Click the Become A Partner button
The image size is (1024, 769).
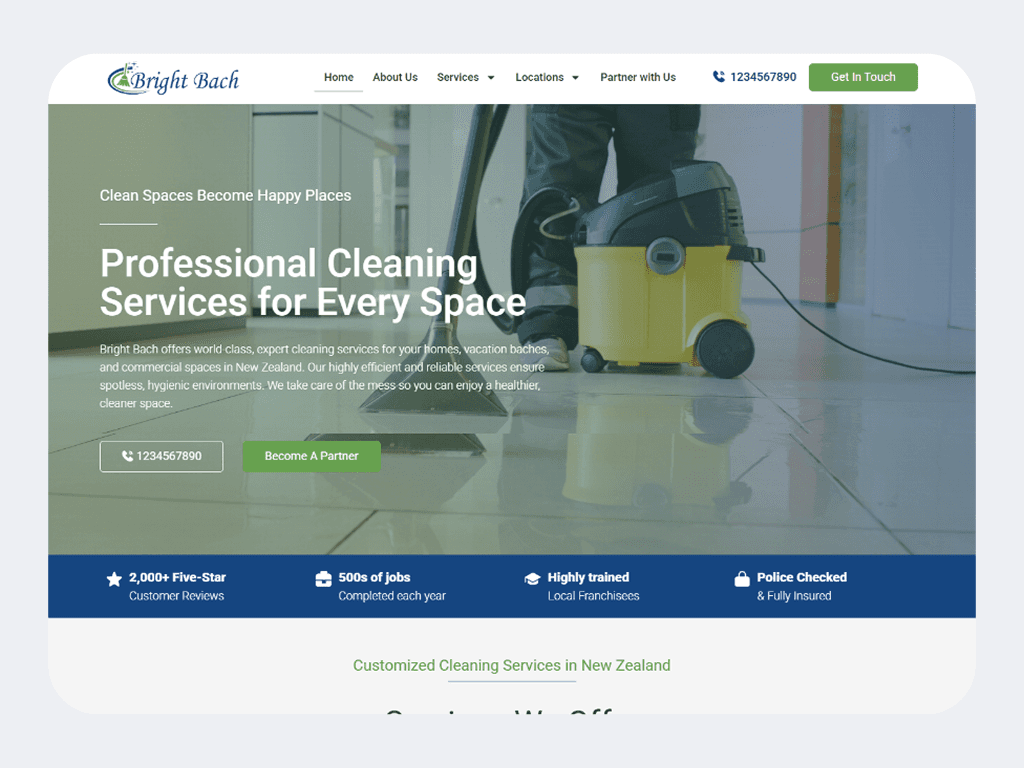click(x=312, y=456)
